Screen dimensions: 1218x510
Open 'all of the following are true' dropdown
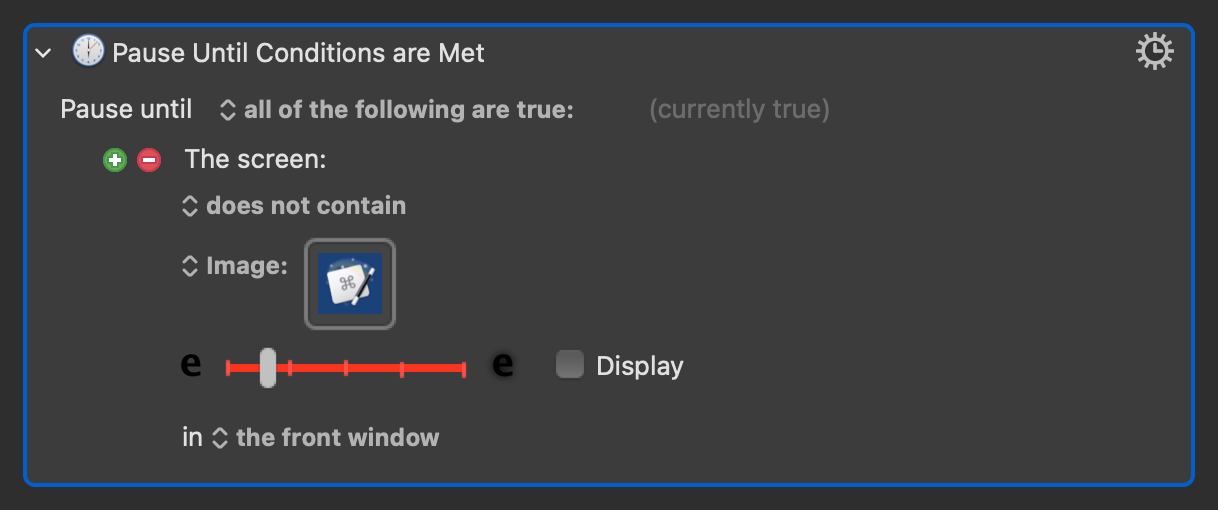coord(397,110)
